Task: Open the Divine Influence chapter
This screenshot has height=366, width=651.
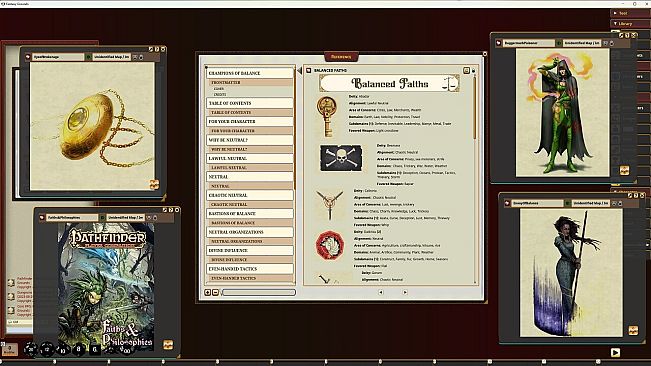Action: [250, 250]
